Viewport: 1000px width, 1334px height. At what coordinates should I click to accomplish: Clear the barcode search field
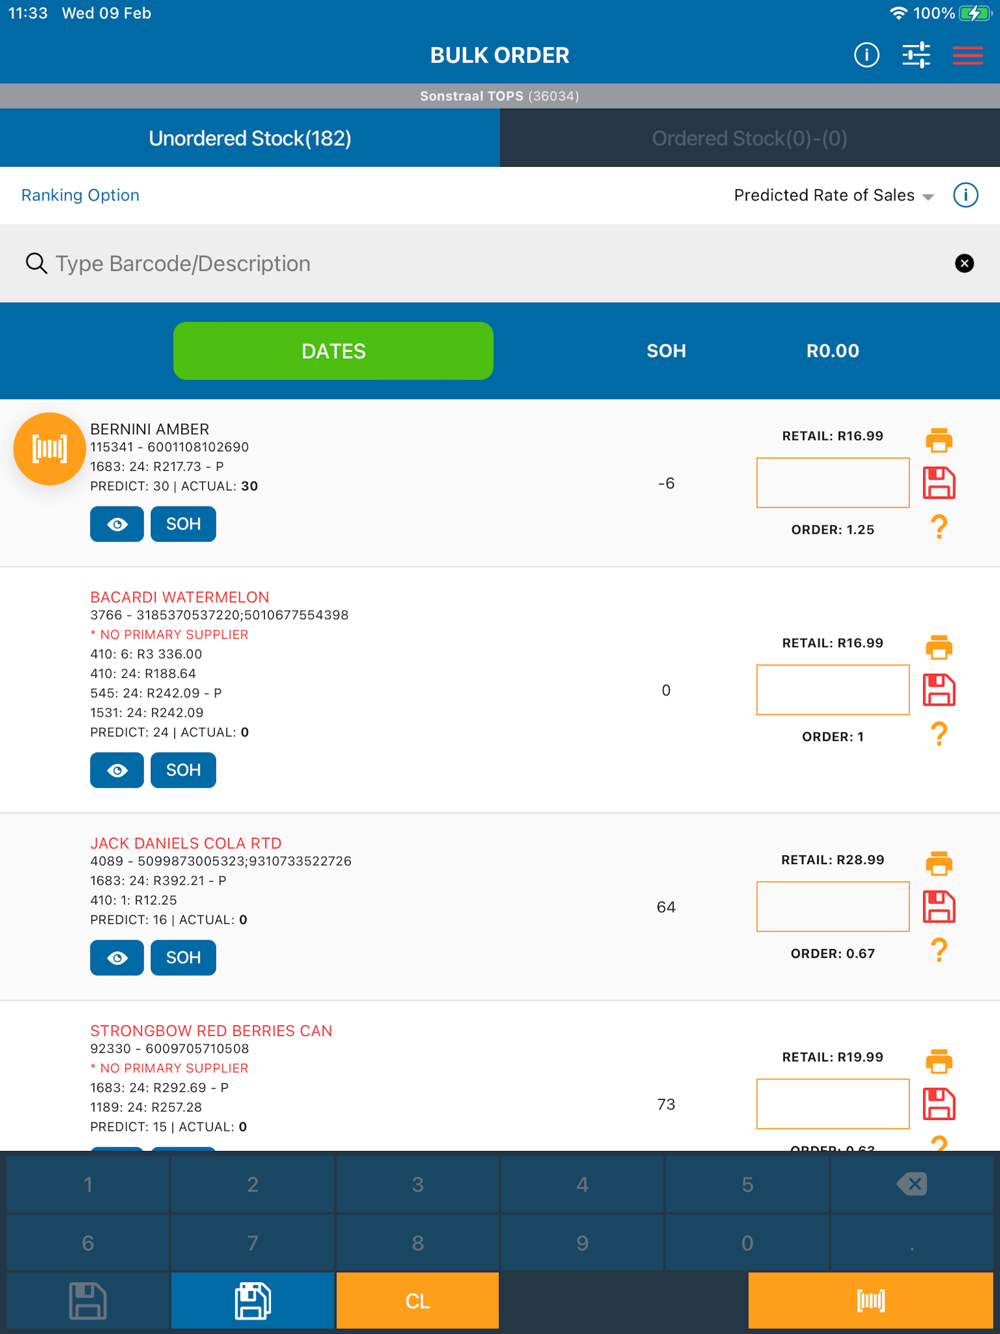[x=964, y=263]
